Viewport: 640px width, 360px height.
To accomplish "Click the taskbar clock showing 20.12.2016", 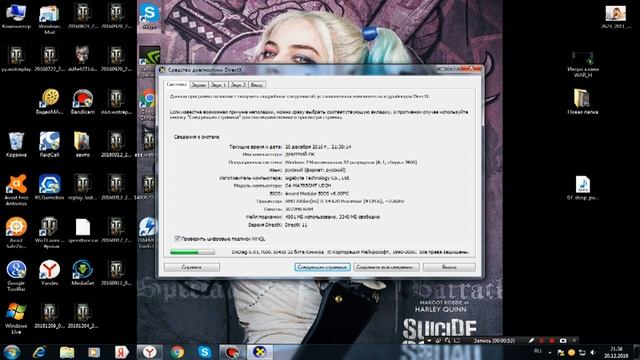I will pos(616,352).
